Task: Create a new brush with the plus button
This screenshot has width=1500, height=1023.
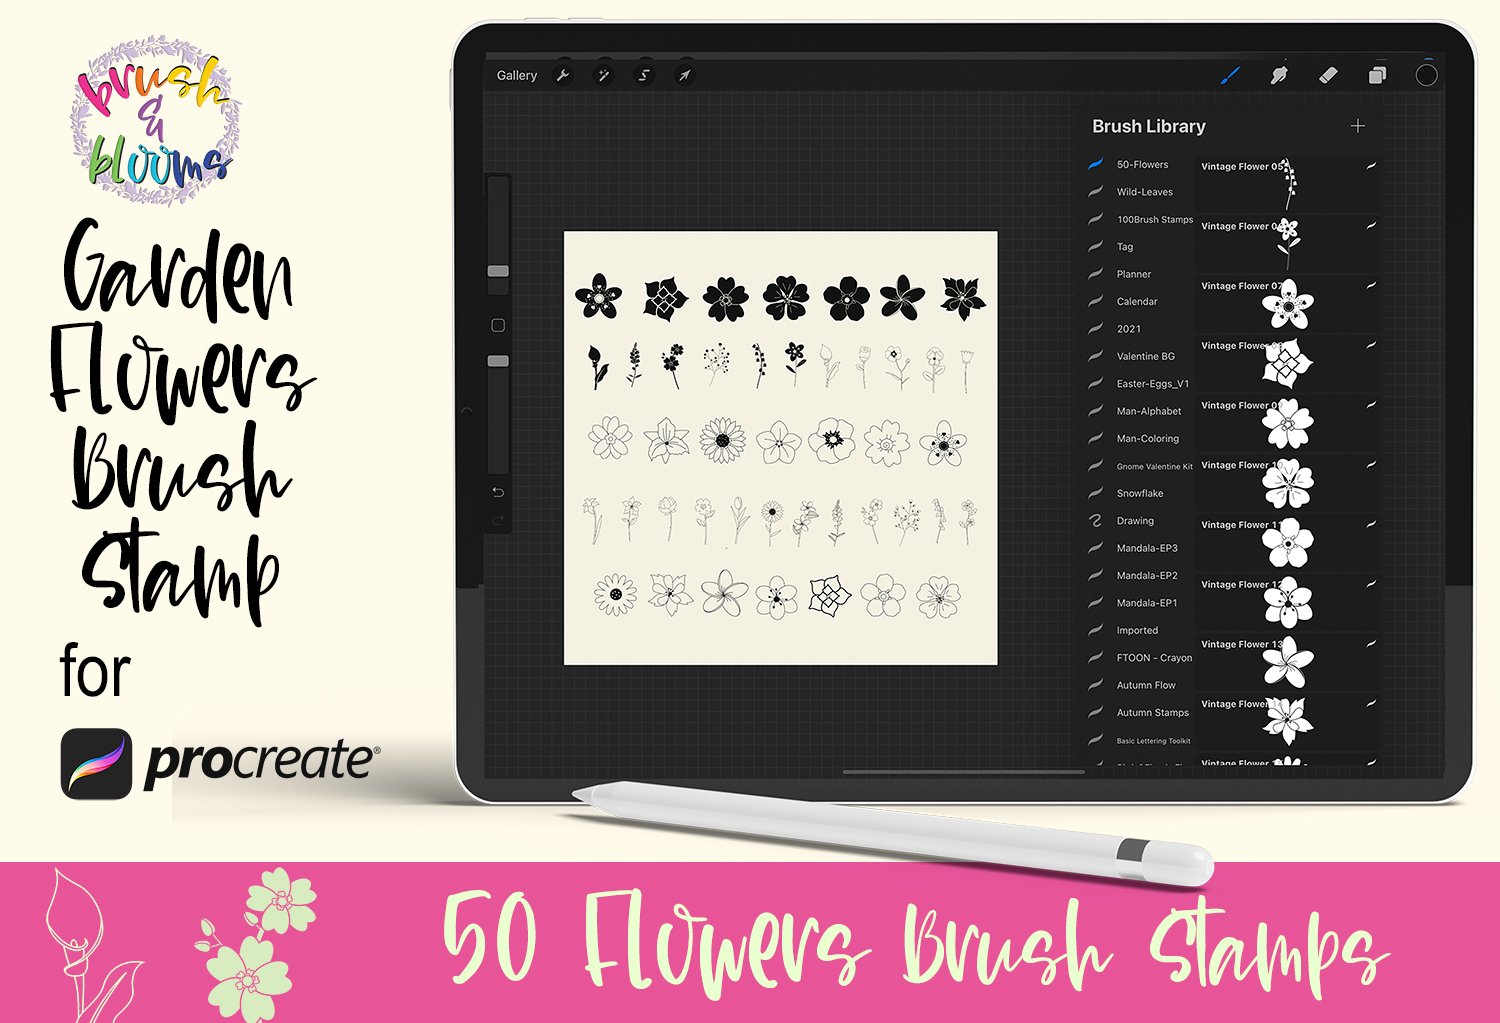Action: (x=1359, y=126)
